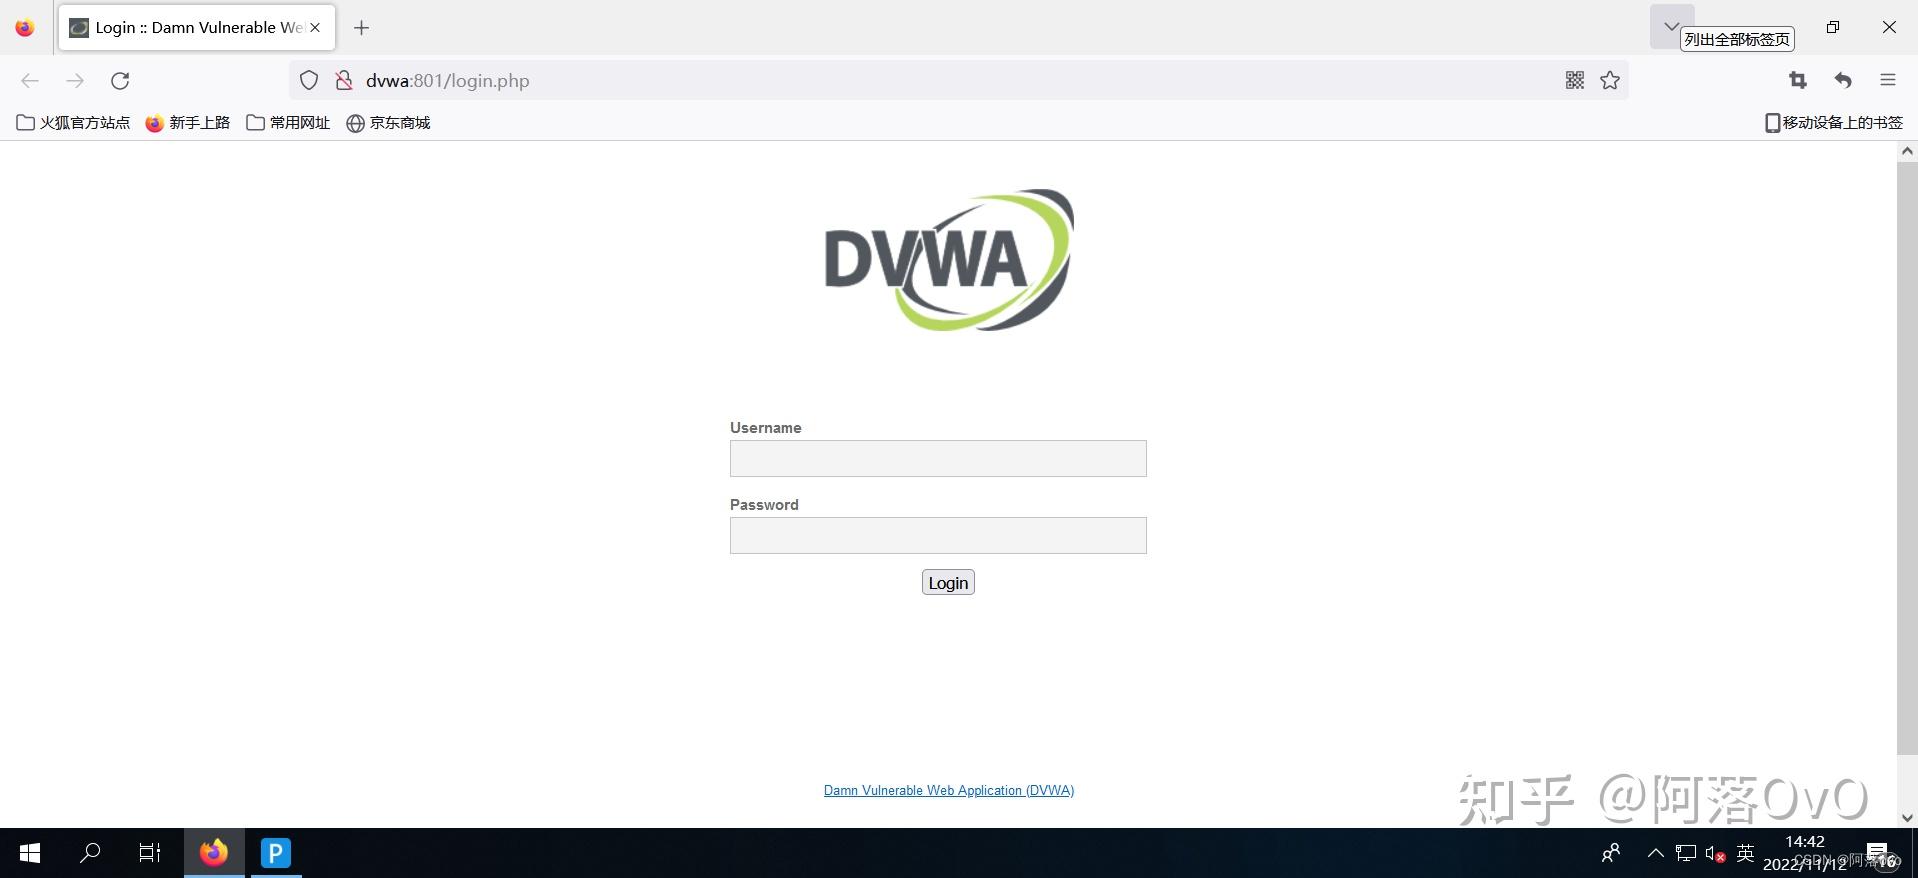Click Firefox icon on taskbar

[214, 853]
